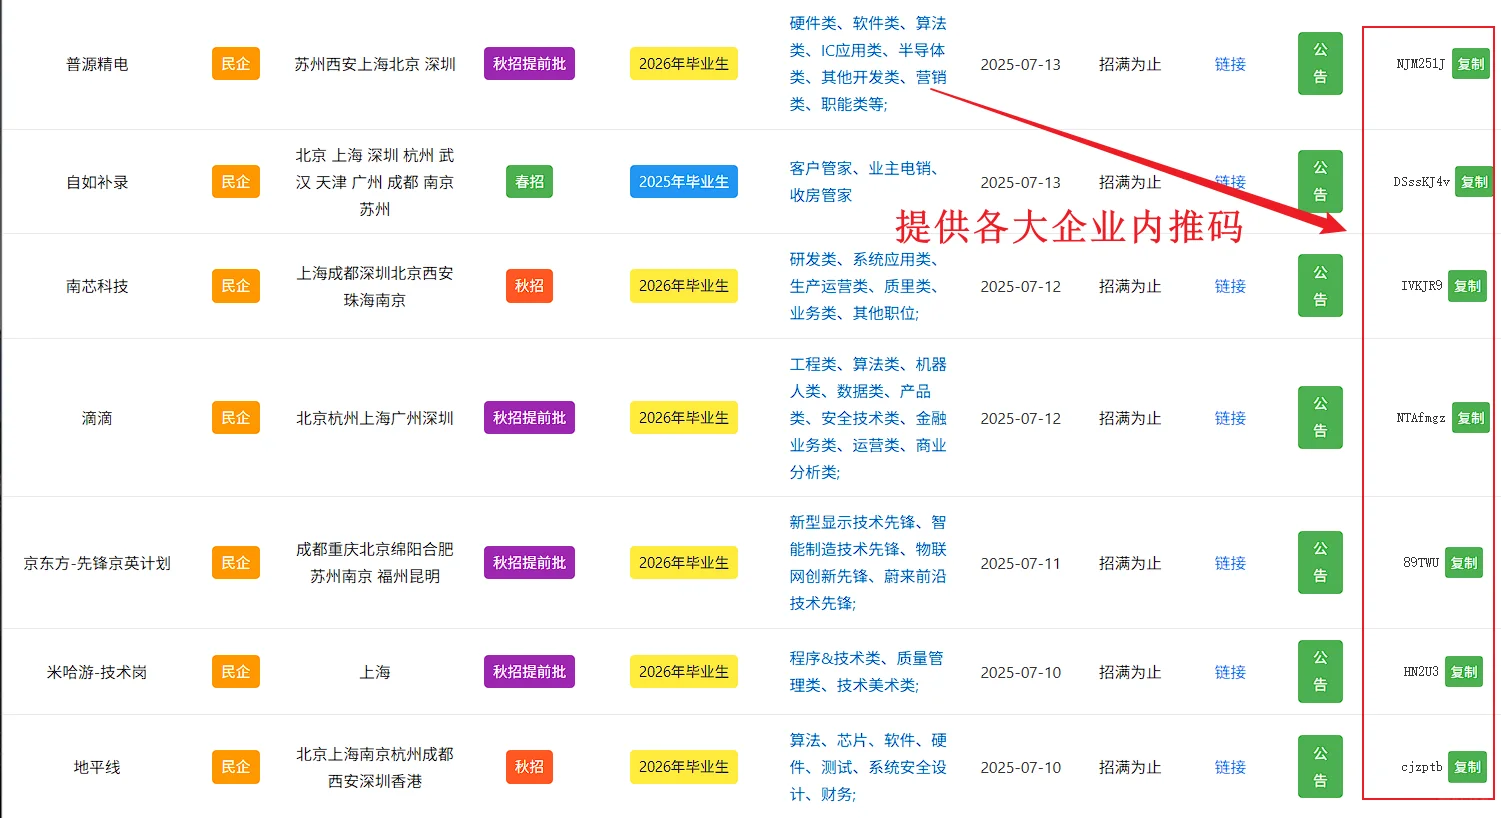
Task: Select the 秋招提前批 tag for 京东方
Action: [x=529, y=563]
